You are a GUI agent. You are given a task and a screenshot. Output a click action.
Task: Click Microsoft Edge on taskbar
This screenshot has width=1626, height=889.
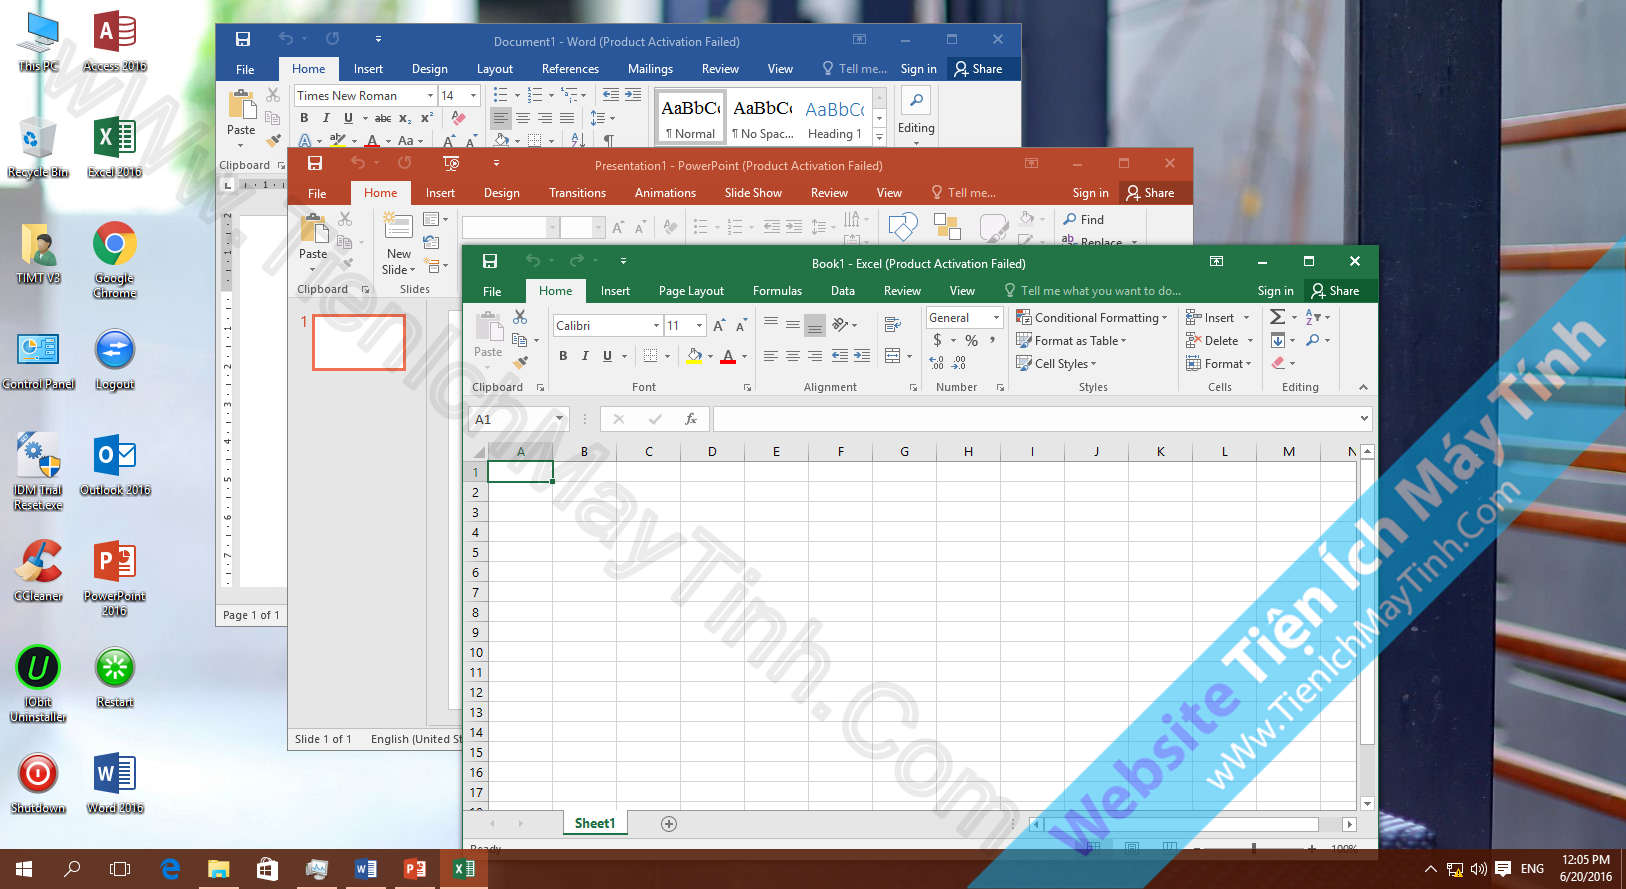(170, 869)
